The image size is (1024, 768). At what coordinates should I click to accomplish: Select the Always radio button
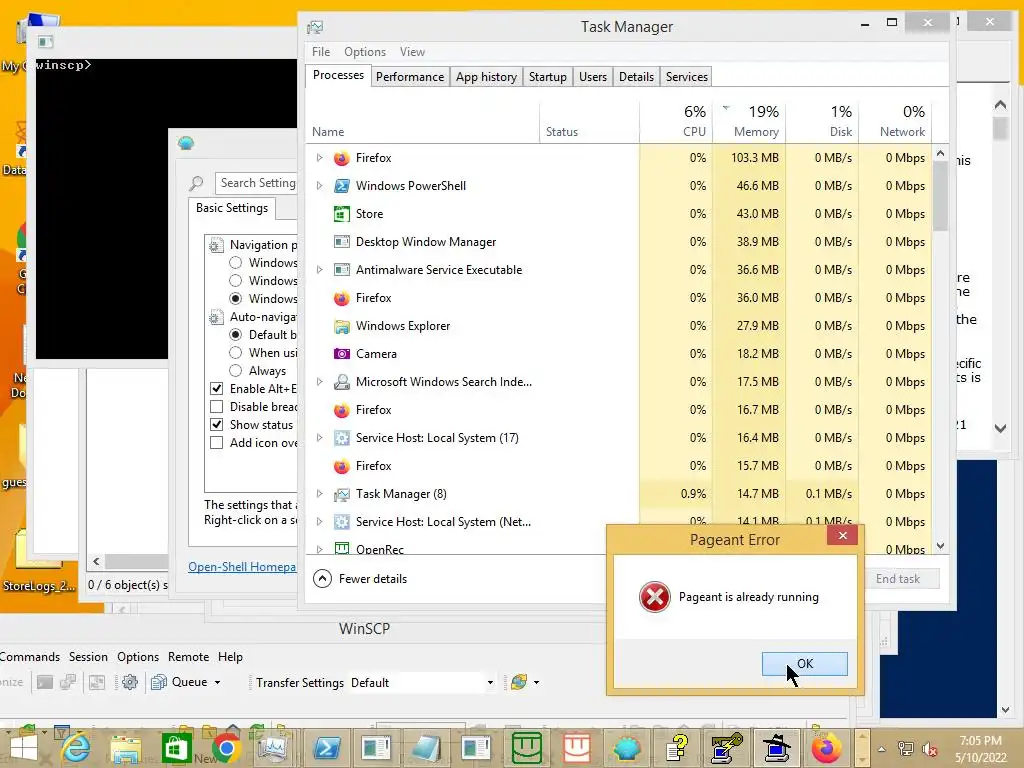click(x=236, y=370)
